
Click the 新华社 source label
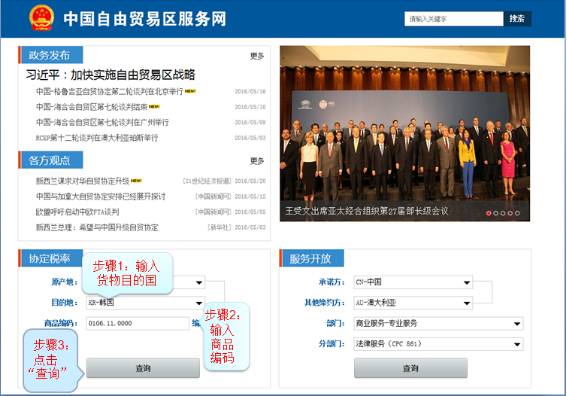pyautogui.click(x=219, y=227)
